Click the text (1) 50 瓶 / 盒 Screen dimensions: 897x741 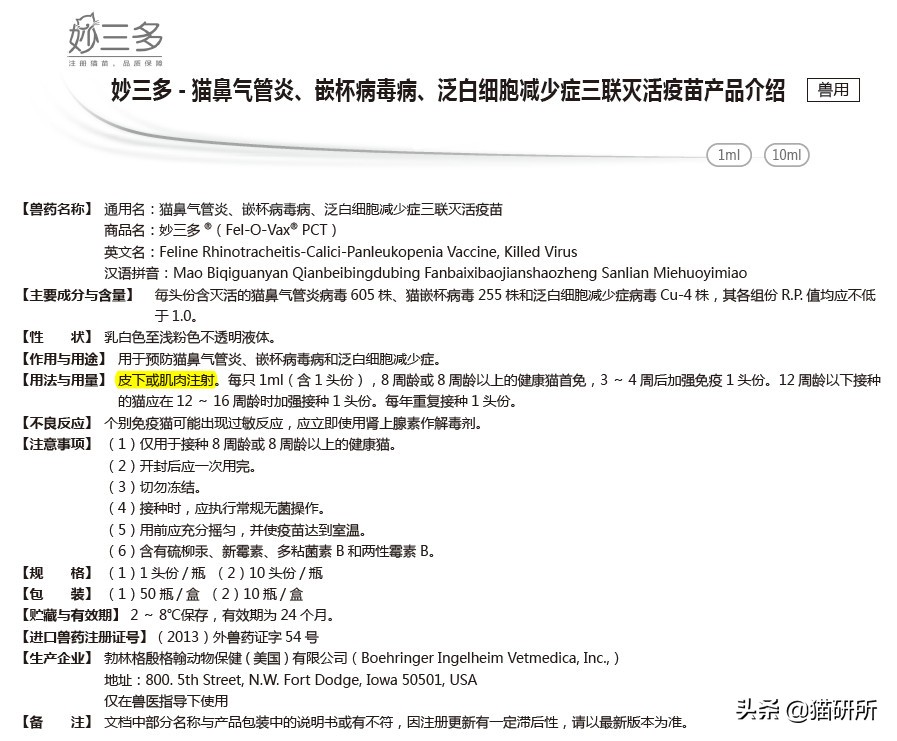pyautogui.click(x=152, y=595)
